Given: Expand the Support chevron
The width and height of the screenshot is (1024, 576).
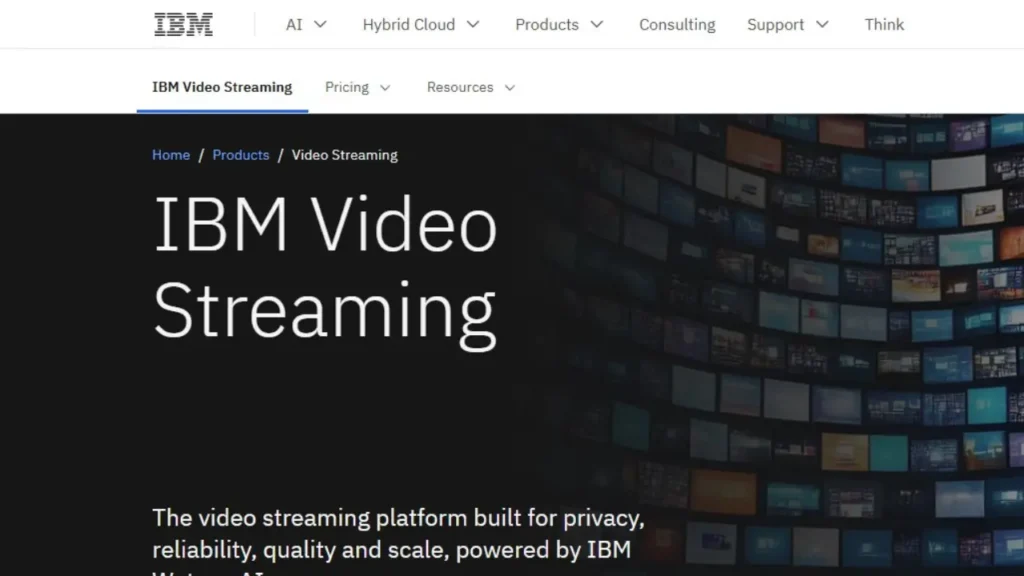Looking at the screenshot, I should tap(822, 24).
